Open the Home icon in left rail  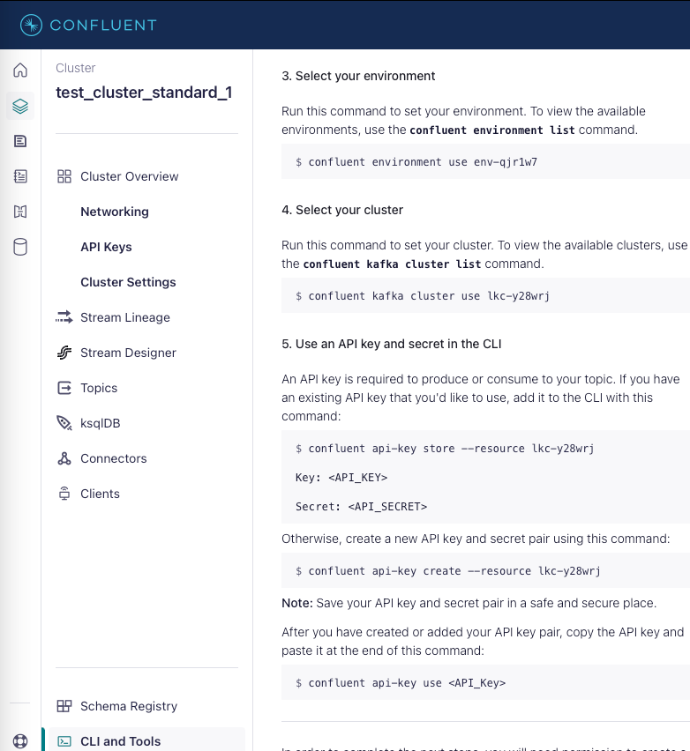click(20, 70)
